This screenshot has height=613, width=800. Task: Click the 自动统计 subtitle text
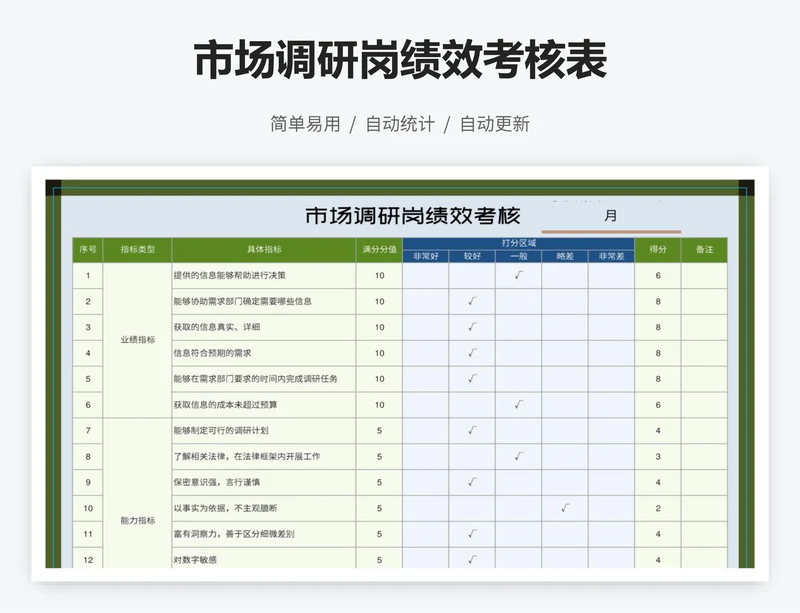point(400,124)
